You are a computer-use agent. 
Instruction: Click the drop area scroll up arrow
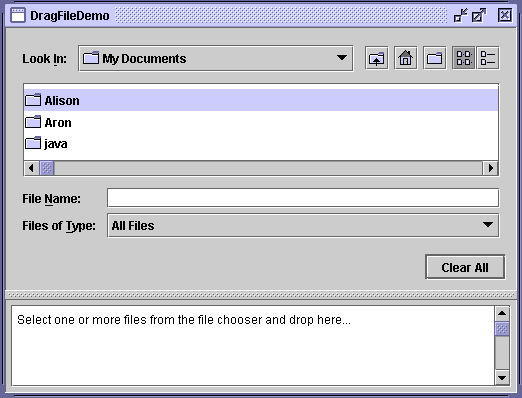502,313
